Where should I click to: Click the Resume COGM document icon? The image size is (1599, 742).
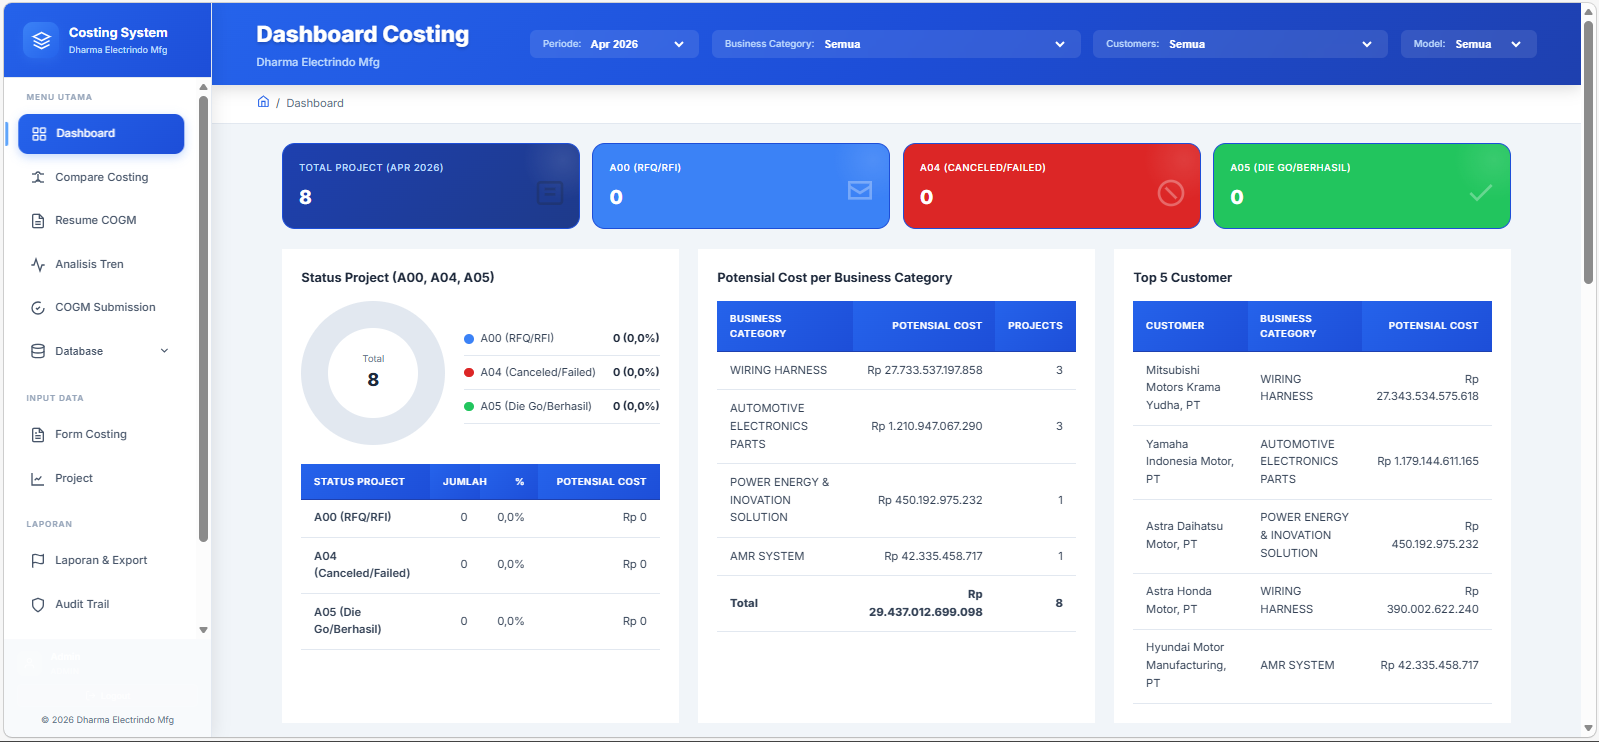click(x=38, y=221)
